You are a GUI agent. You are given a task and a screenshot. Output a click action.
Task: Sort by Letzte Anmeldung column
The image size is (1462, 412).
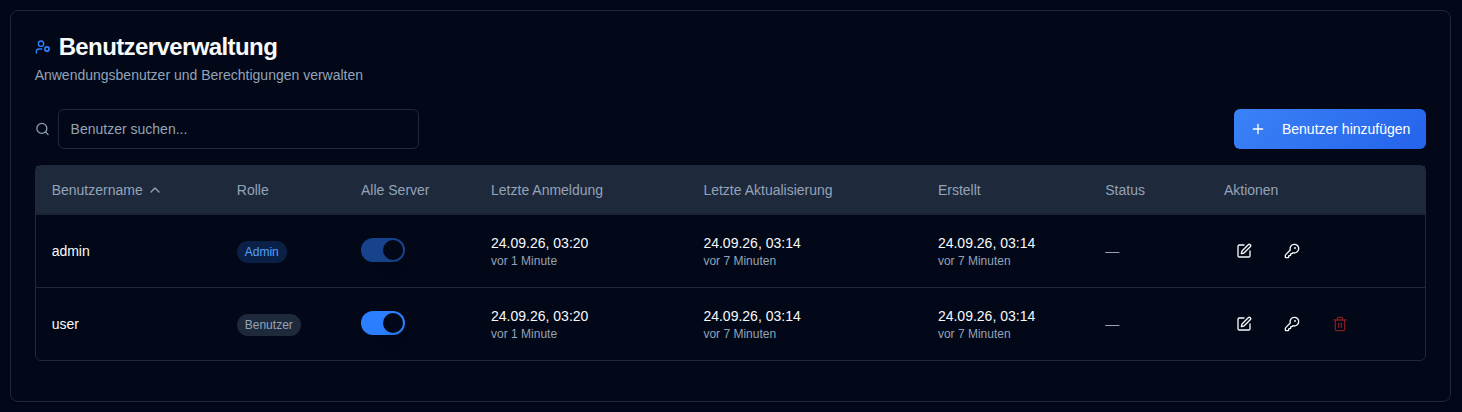pyautogui.click(x=547, y=190)
